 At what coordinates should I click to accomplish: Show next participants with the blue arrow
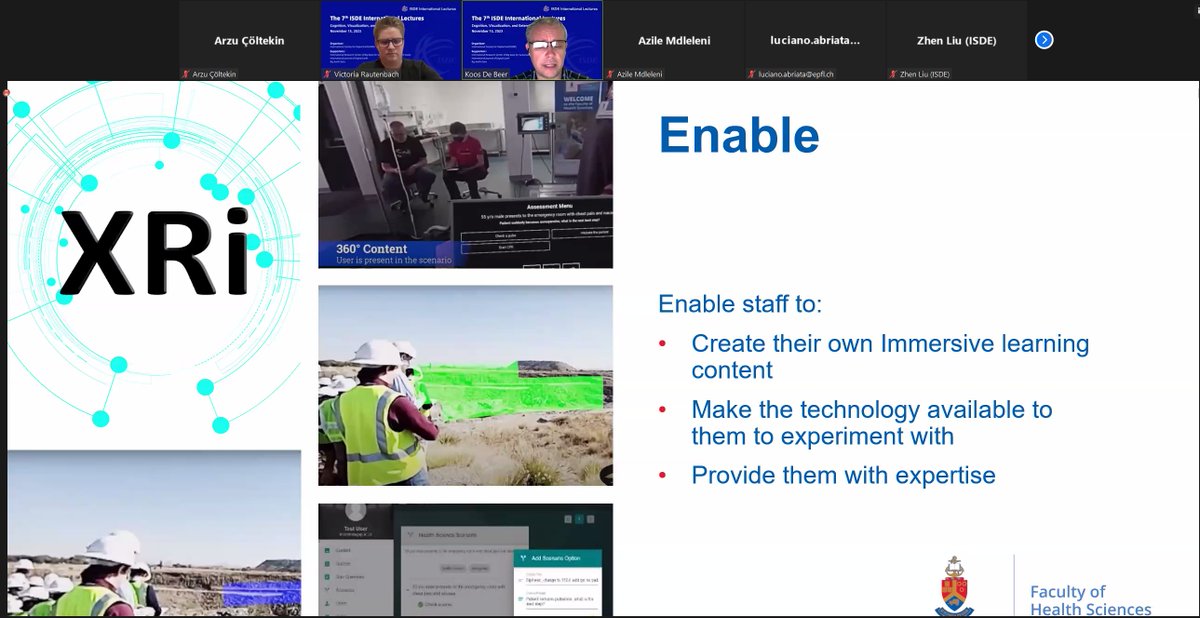click(x=1044, y=40)
